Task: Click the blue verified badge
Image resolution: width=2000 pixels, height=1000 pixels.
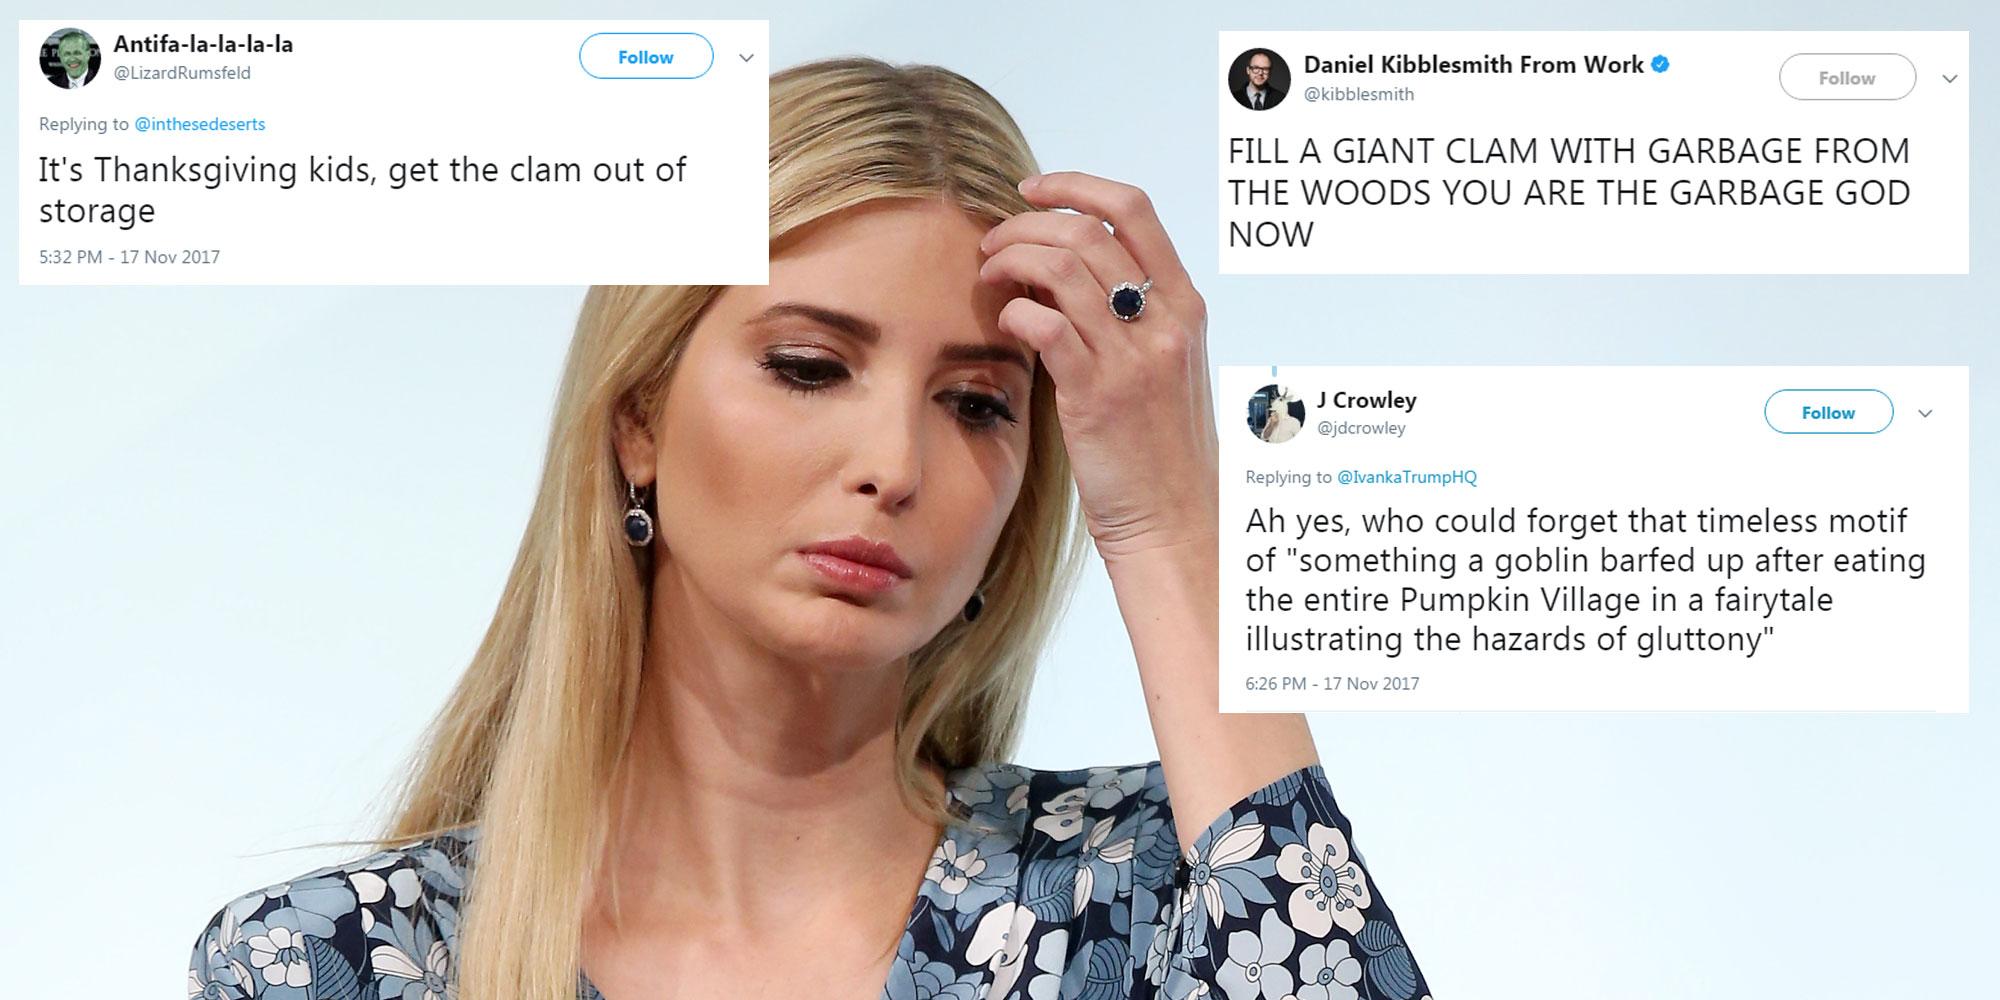Action: pos(1660,65)
